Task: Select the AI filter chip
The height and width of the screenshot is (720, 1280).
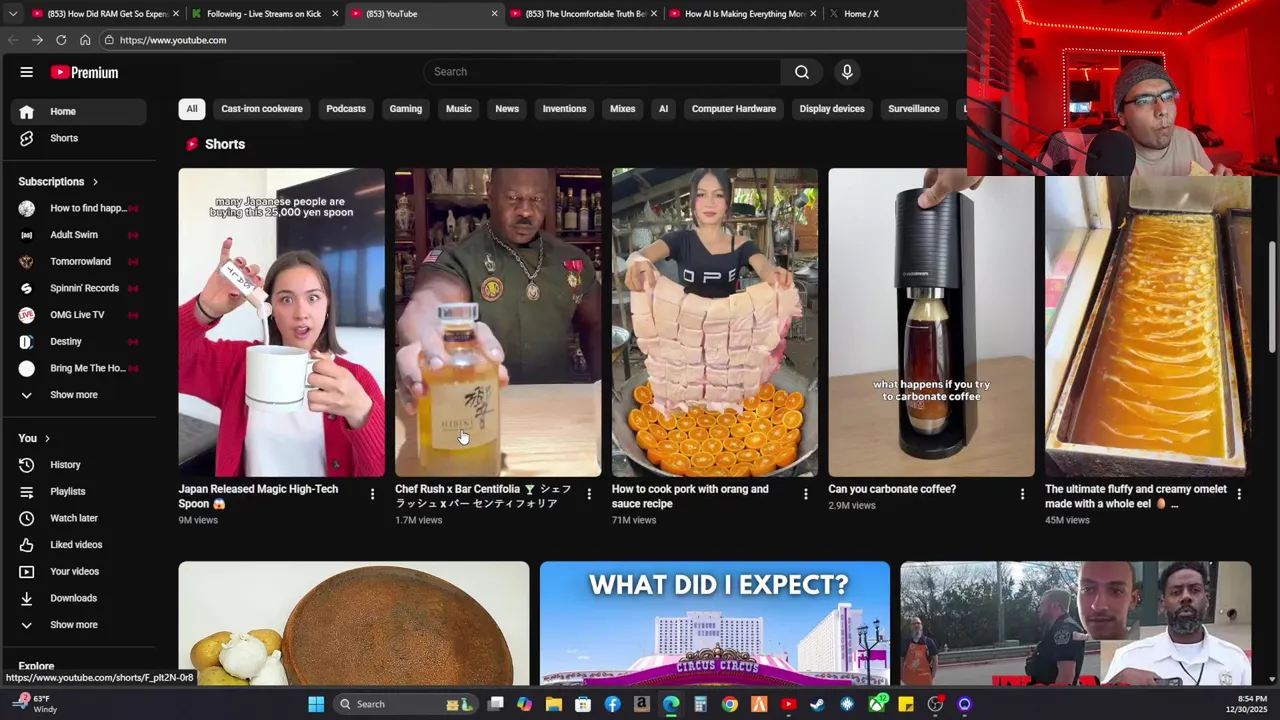Action: click(x=663, y=109)
